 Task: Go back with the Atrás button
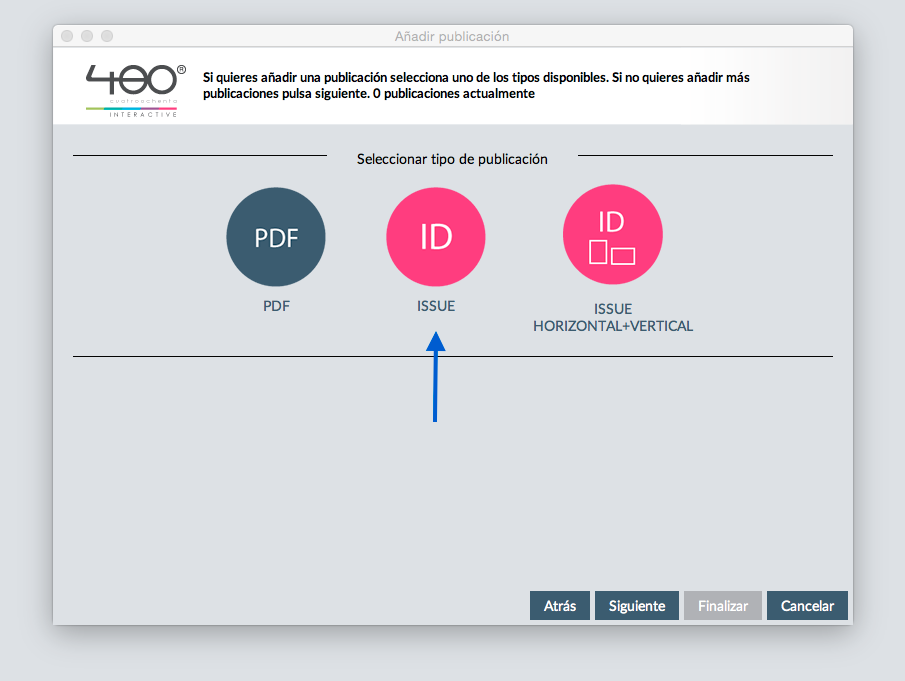pyautogui.click(x=560, y=606)
